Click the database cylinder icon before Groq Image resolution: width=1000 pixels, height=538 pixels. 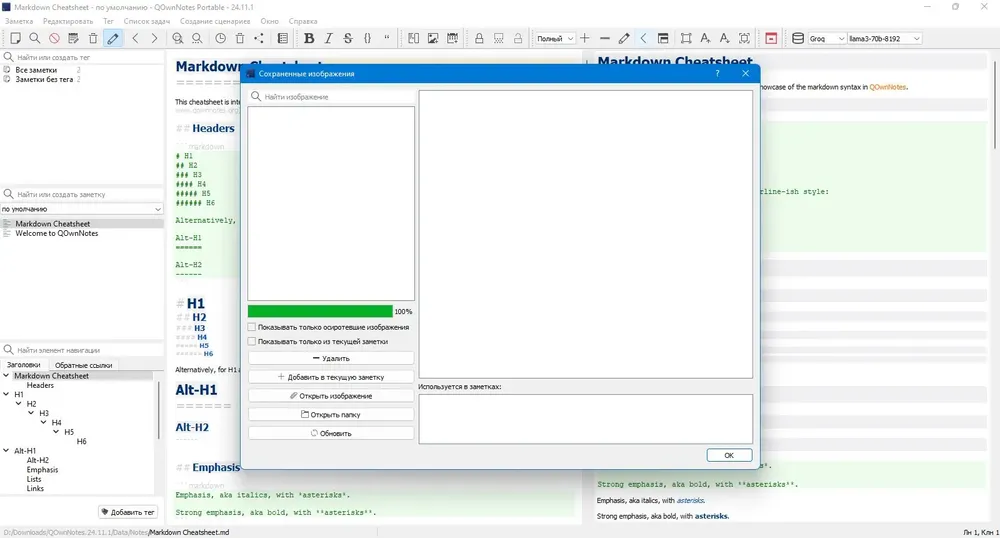(797, 38)
